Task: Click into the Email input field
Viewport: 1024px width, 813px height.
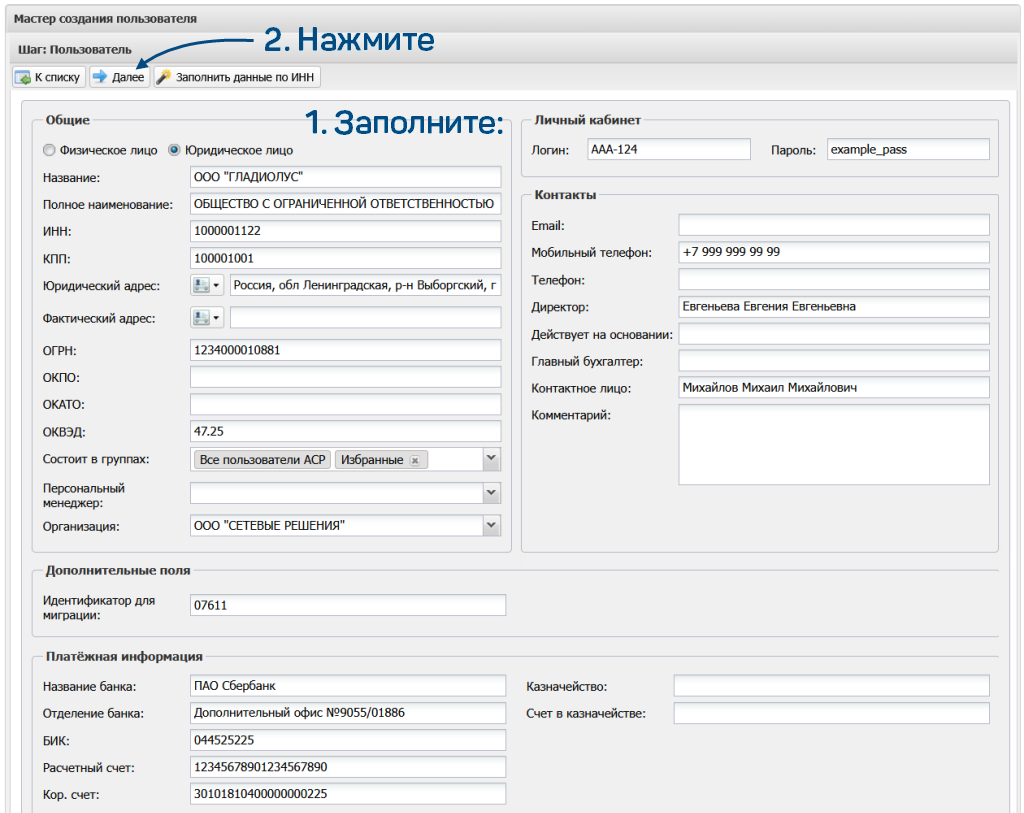Action: tap(833, 225)
